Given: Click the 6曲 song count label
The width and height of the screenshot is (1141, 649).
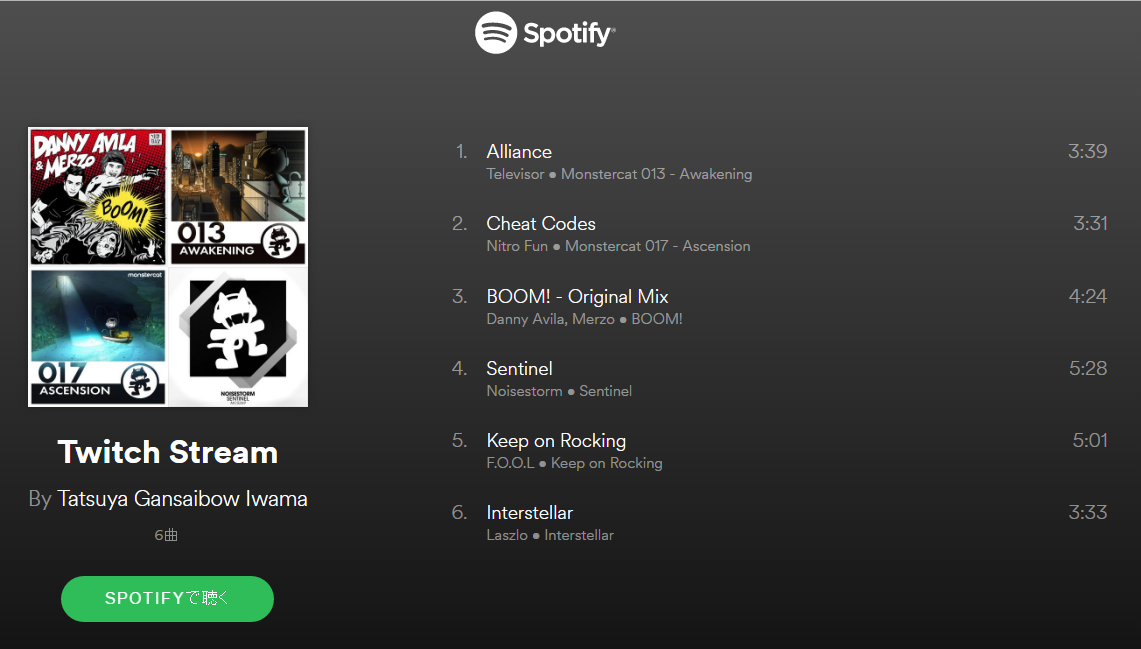Looking at the screenshot, I should pos(166,535).
